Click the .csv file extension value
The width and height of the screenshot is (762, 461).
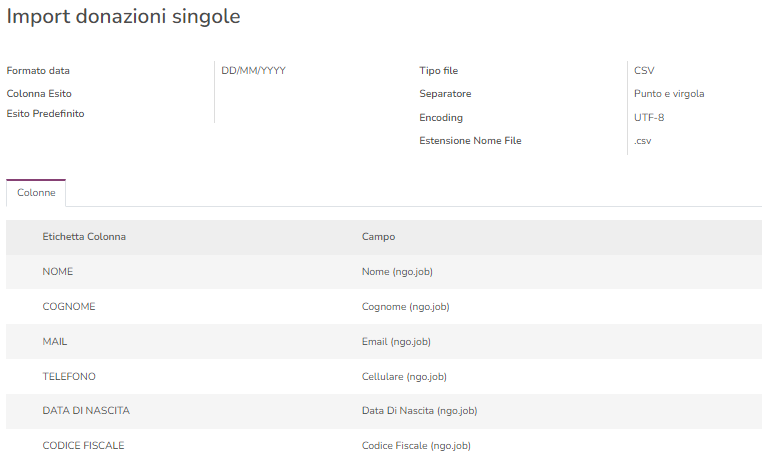tap(643, 141)
